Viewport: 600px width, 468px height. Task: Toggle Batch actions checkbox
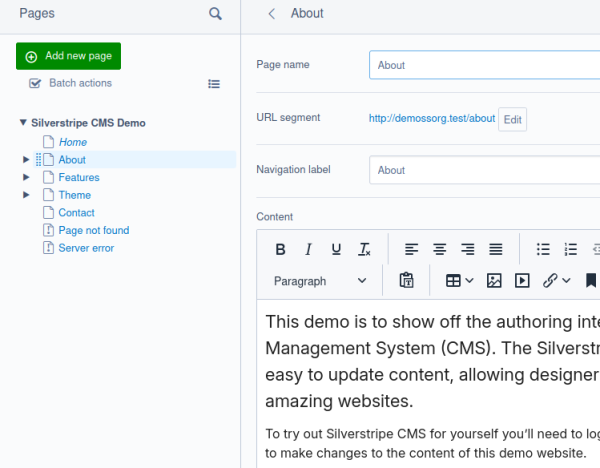(x=35, y=83)
